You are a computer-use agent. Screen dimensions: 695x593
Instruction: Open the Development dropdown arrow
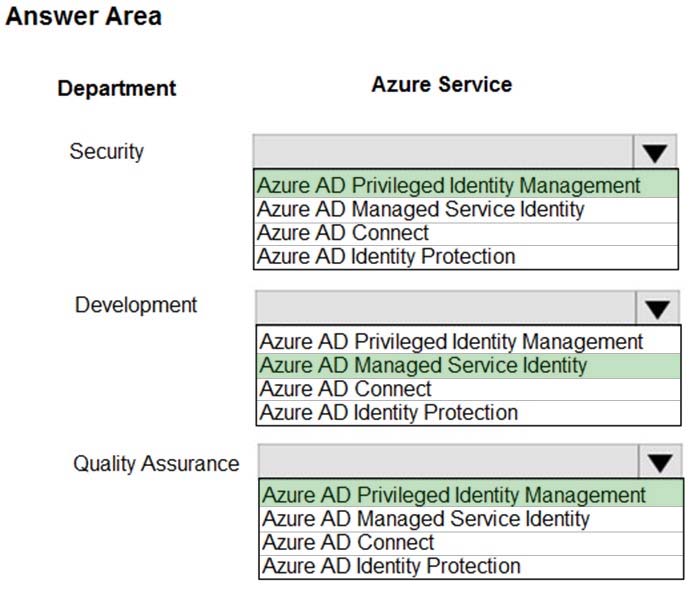[657, 308]
